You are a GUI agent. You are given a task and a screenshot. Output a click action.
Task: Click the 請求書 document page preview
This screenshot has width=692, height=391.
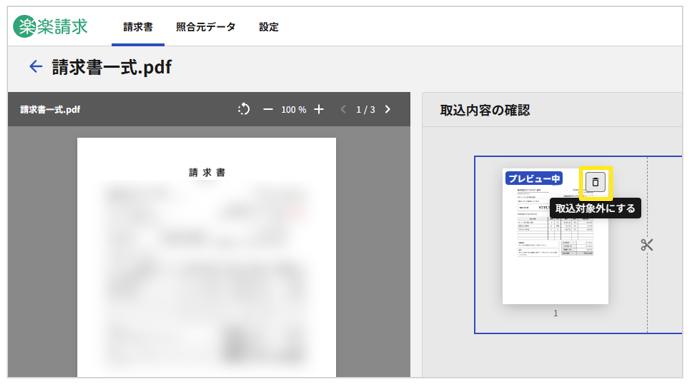(x=207, y=257)
